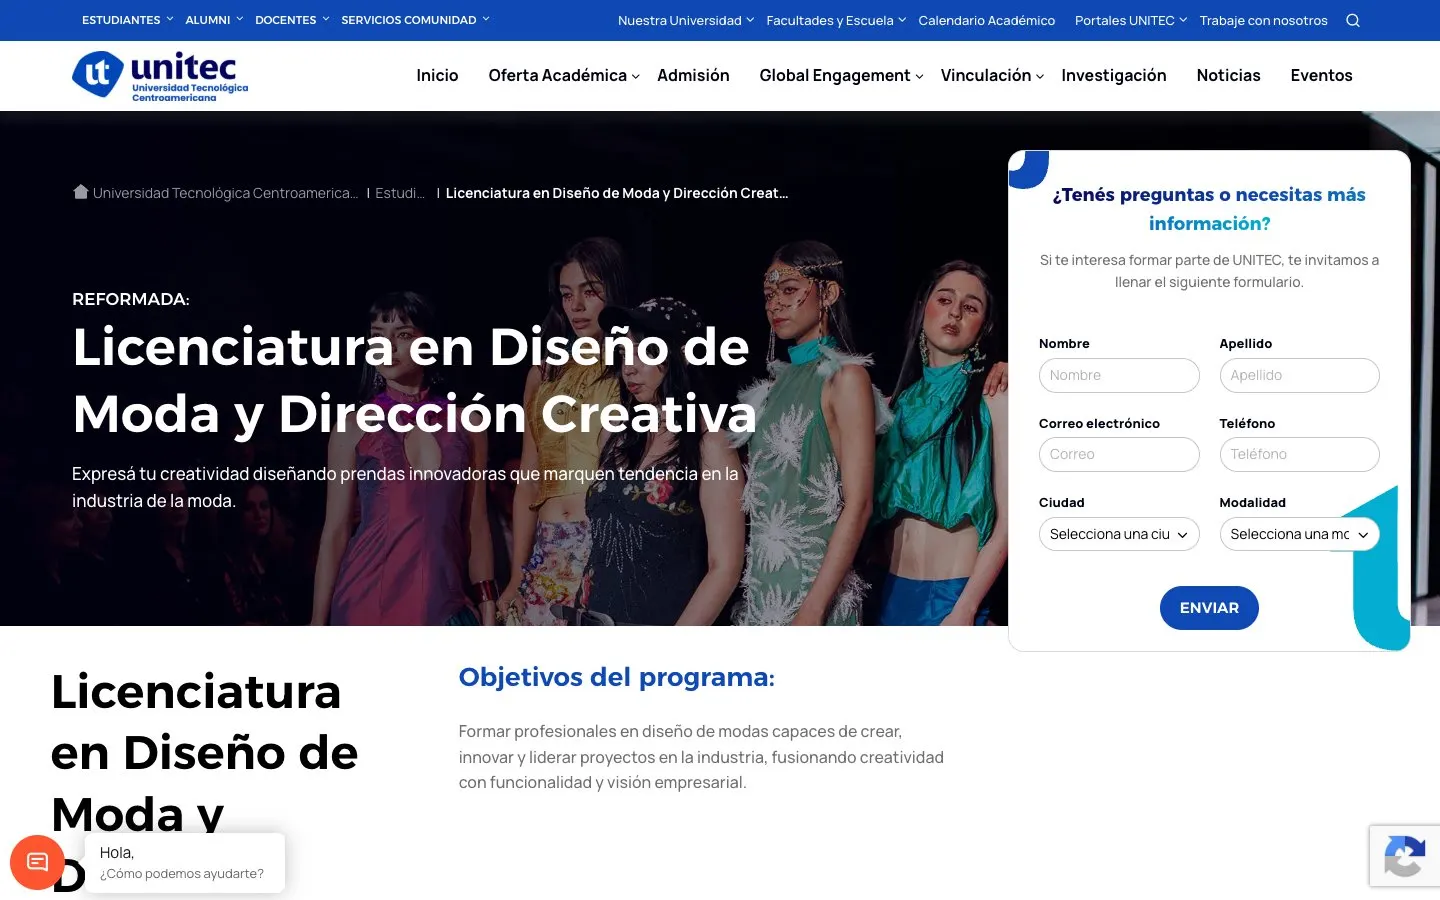The width and height of the screenshot is (1440, 900).
Task: Focus the Teléfono input field
Action: click(1299, 454)
